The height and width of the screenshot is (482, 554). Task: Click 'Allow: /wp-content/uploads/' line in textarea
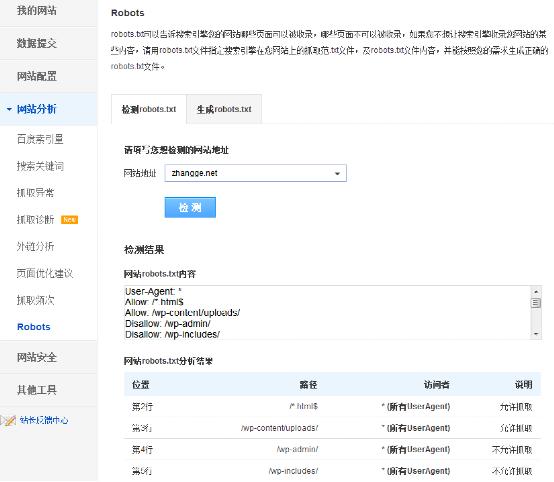click(182, 313)
